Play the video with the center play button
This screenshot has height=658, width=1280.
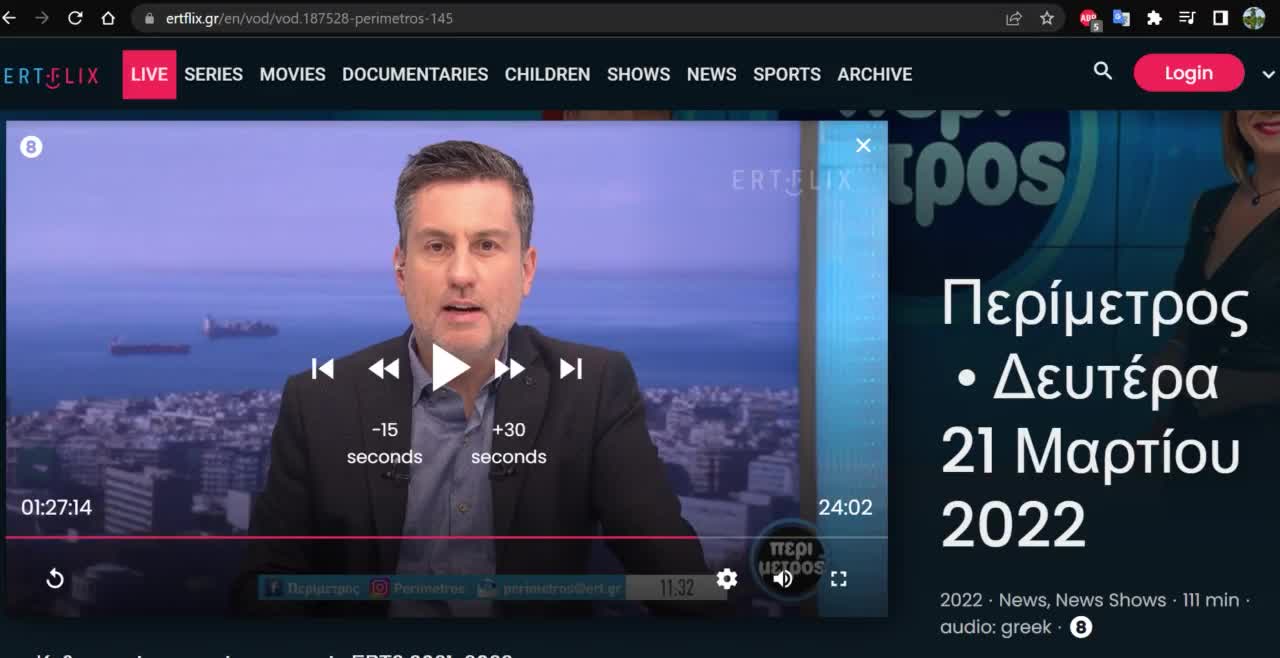450,368
